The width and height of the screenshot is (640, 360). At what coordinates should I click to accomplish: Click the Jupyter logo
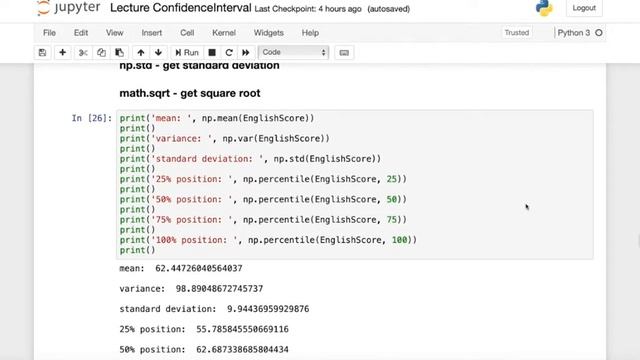68,7
